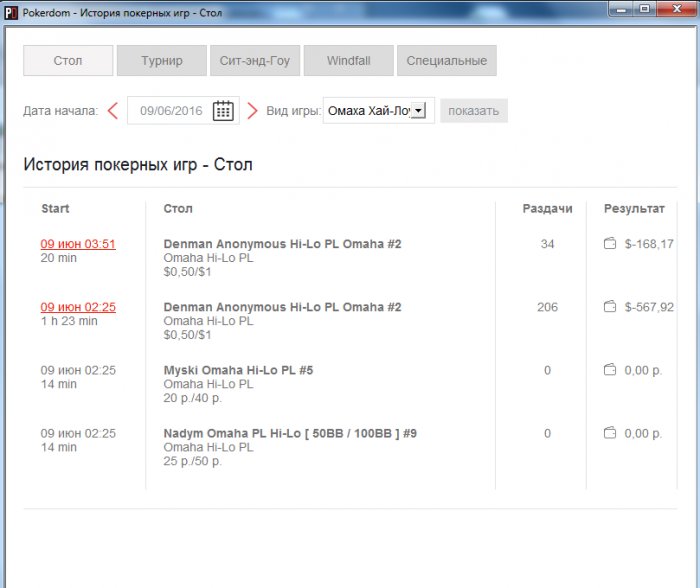Click wallet icon in Nadym Omaha row
Screen dimensions: 700x588
pyautogui.click(x=610, y=433)
